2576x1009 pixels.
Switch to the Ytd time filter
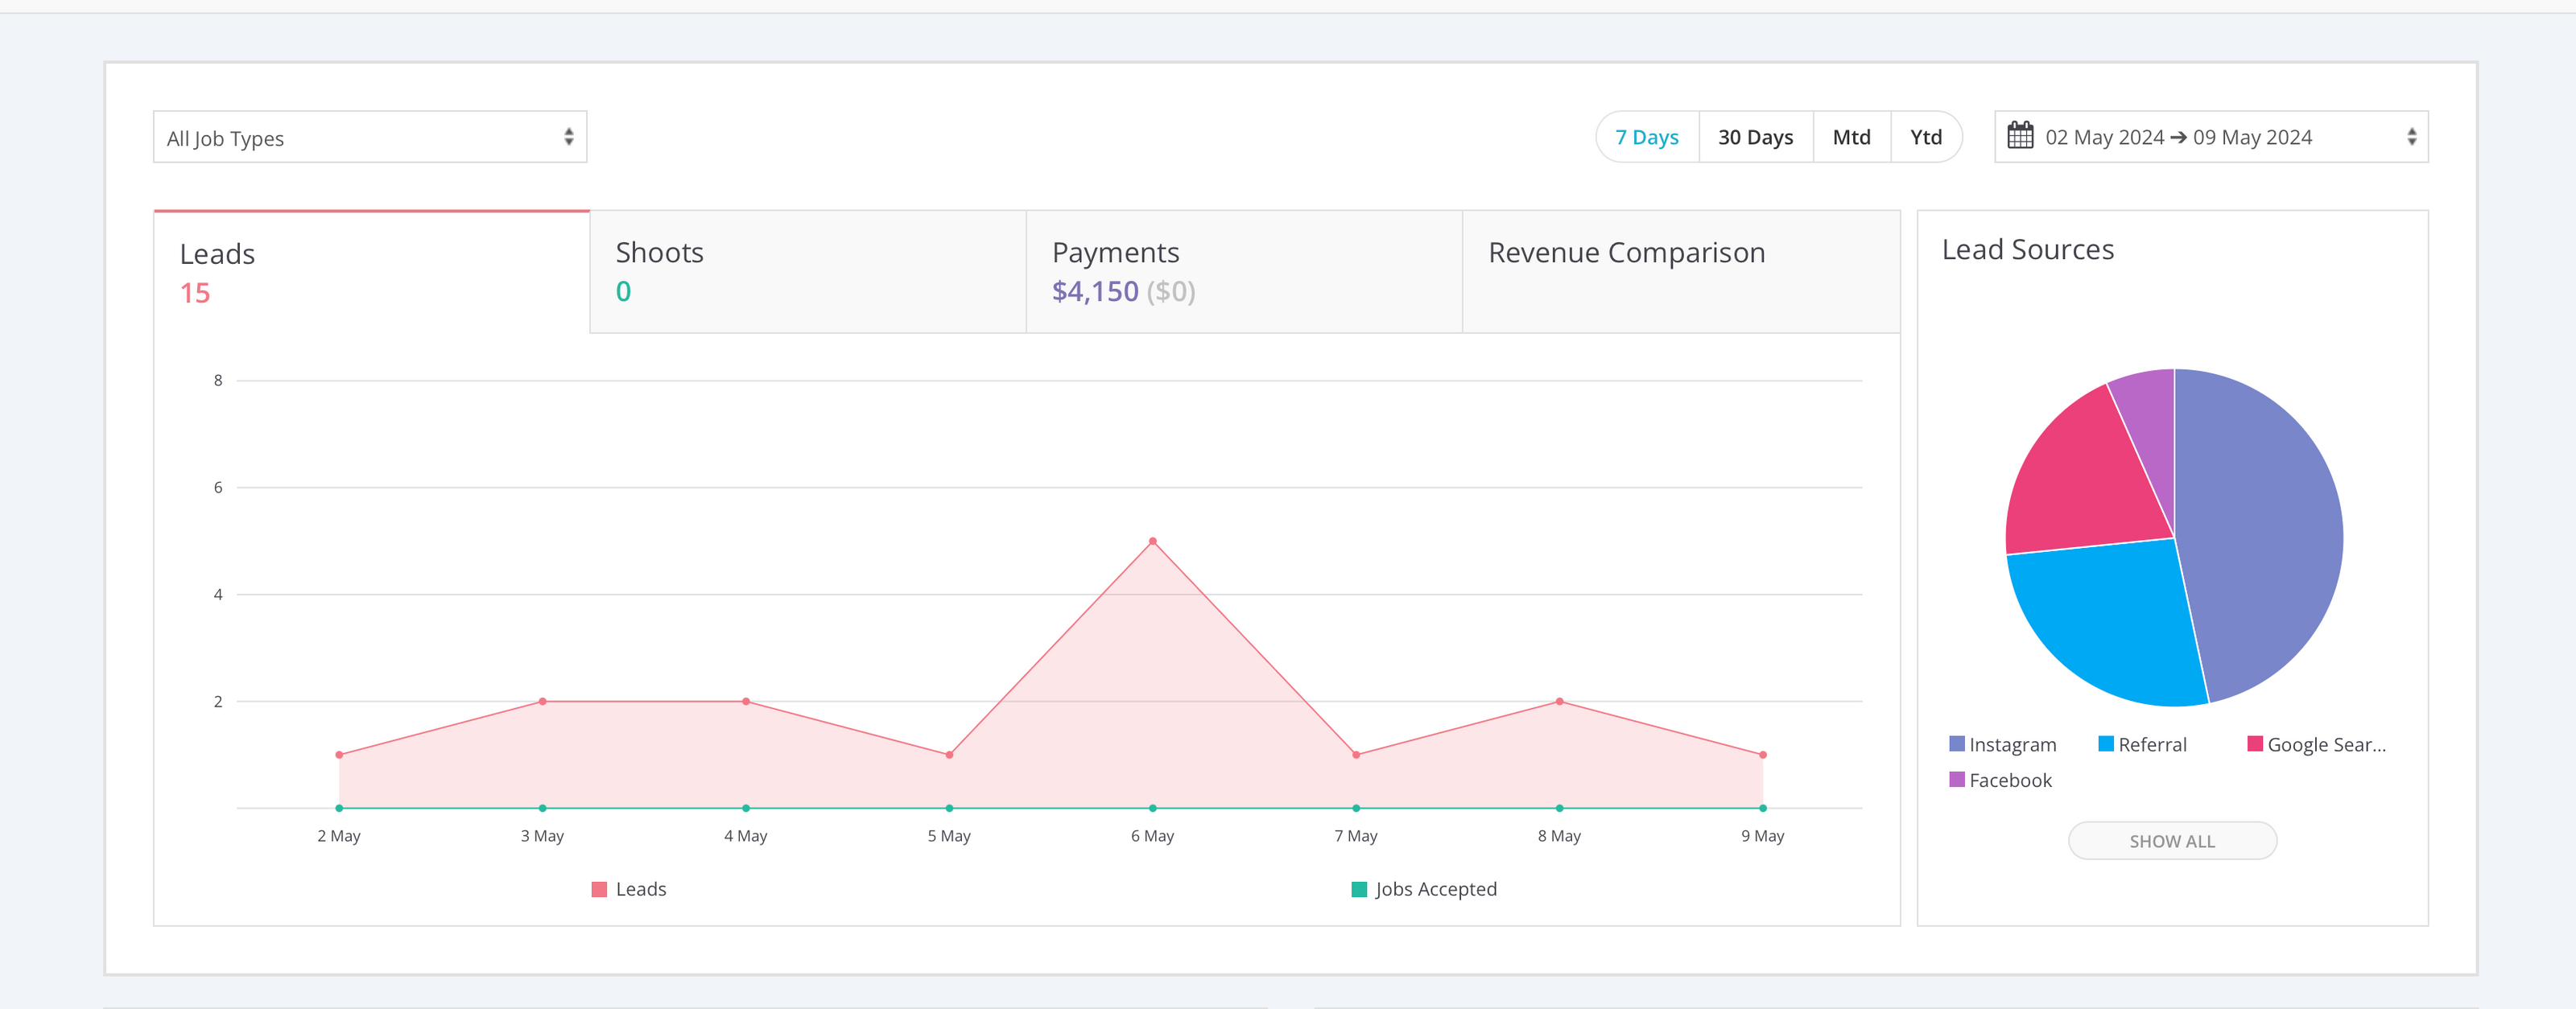pos(1925,137)
